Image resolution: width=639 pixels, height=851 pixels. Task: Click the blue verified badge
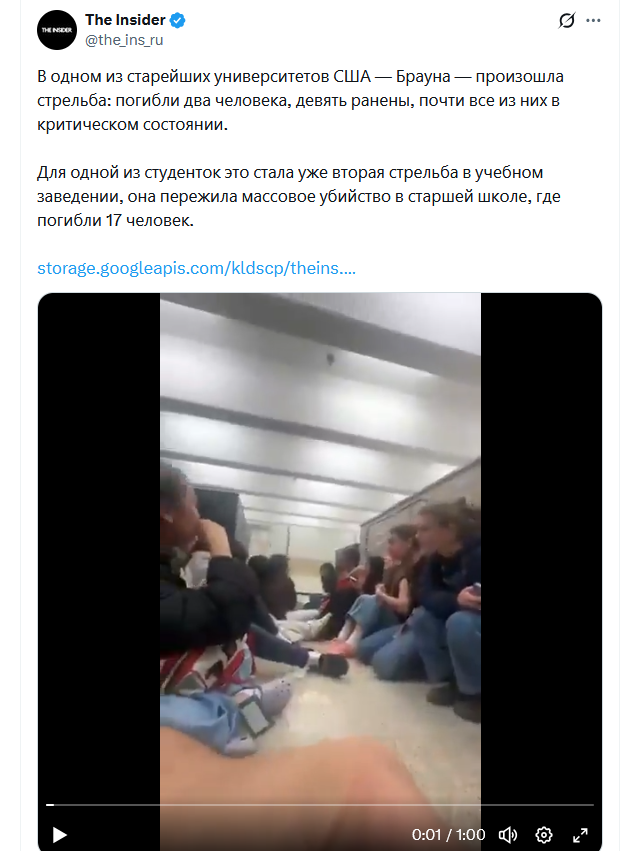[x=178, y=21]
